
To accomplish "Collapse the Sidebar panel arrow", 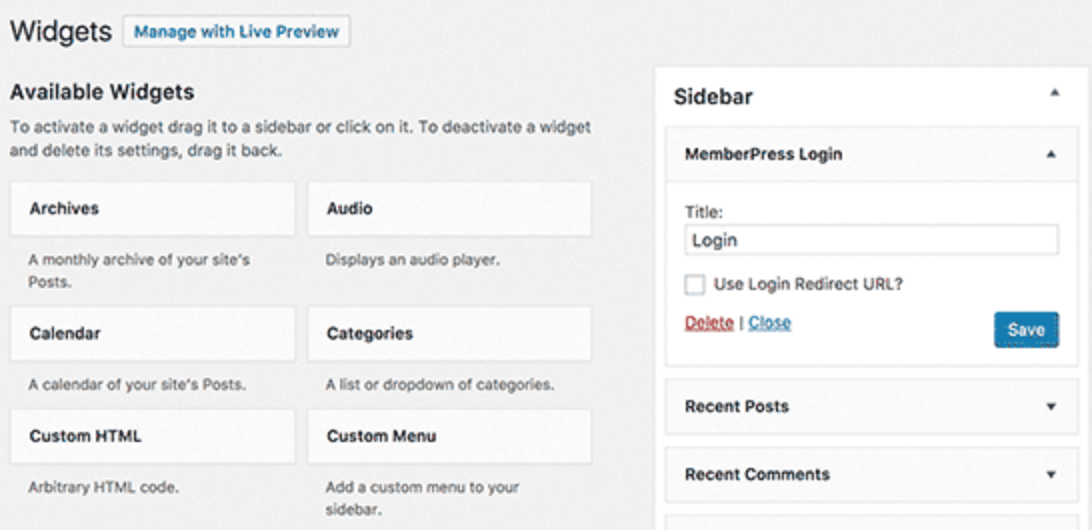I will pos(1054,93).
